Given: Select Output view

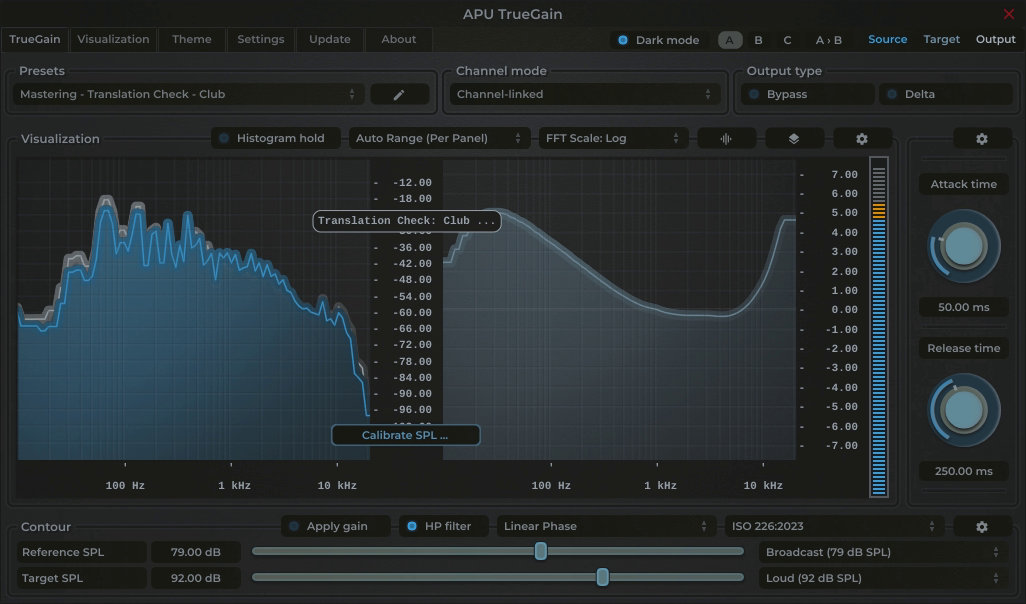Looking at the screenshot, I should [995, 39].
